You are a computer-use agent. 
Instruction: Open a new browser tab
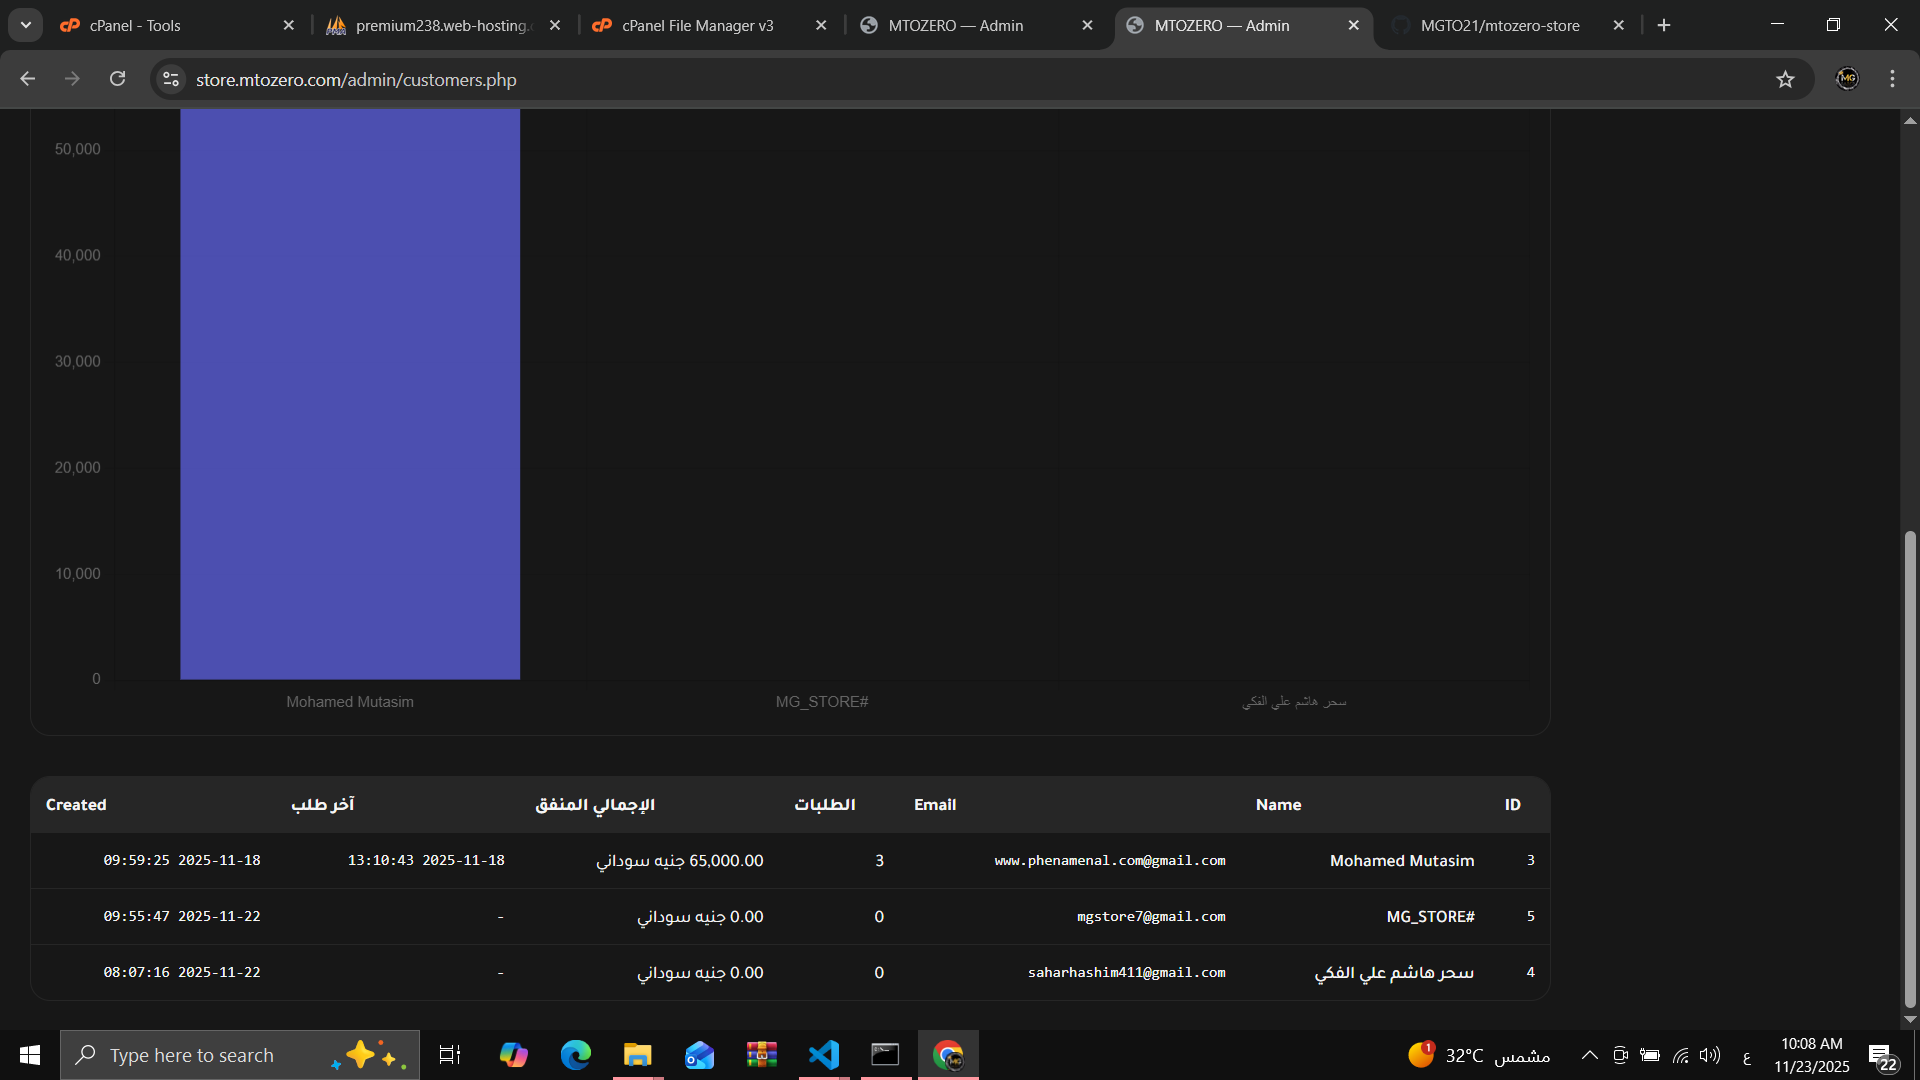1663,25
